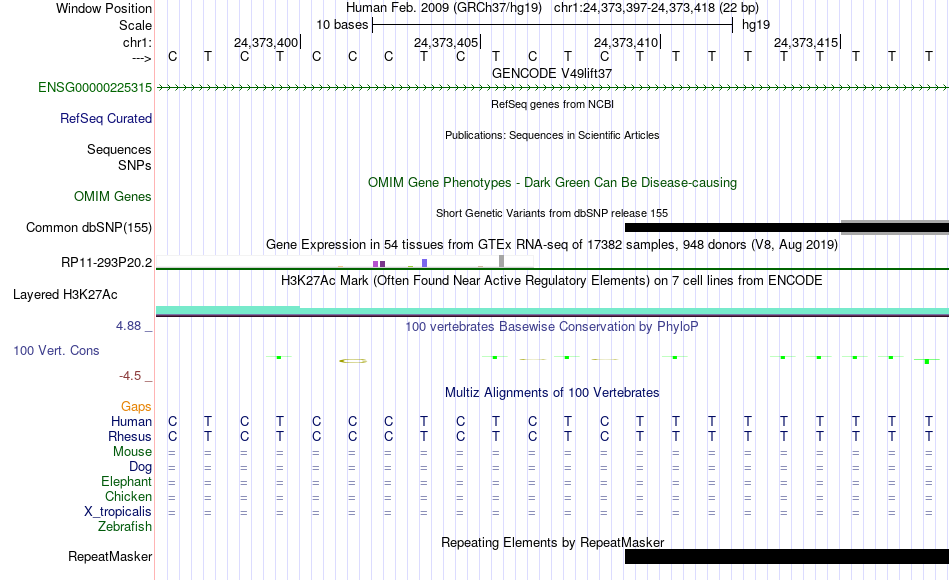
Task: Click the GENCODE V49lift37 track title
Action: pyautogui.click(x=552, y=73)
